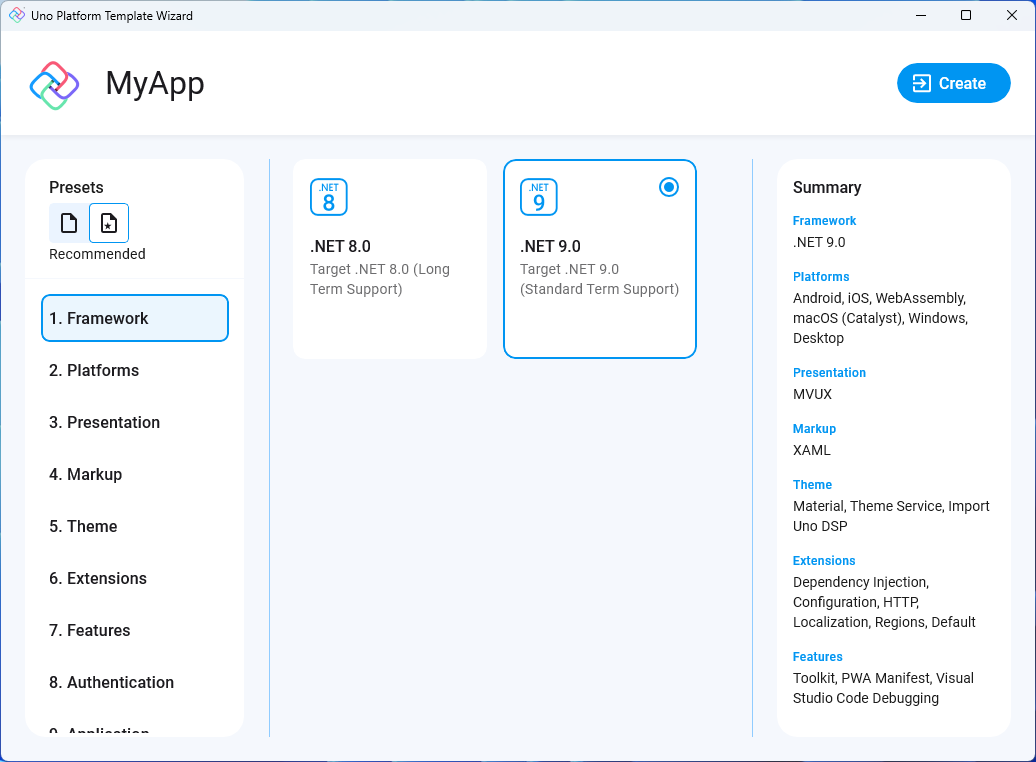Image resolution: width=1036 pixels, height=762 pixels.
Task: Go to the Markup step
Action: point(86,474)
